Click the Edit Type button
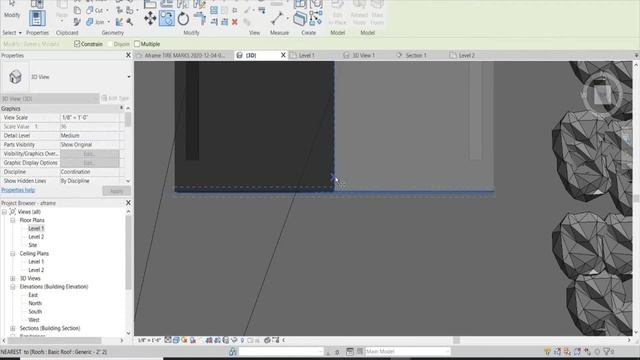640x360 pixels. (115, 98)
